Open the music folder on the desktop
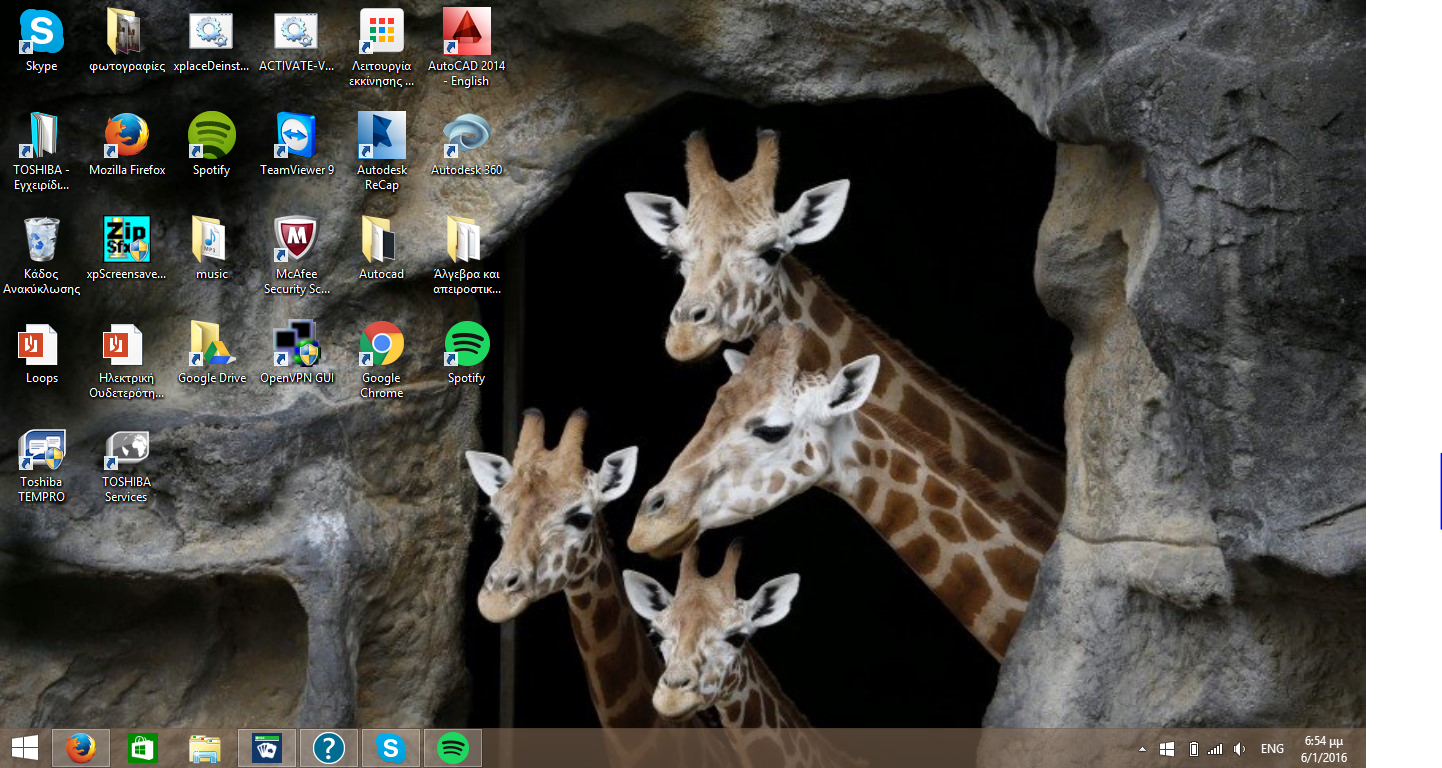 [x=212, y=250]
